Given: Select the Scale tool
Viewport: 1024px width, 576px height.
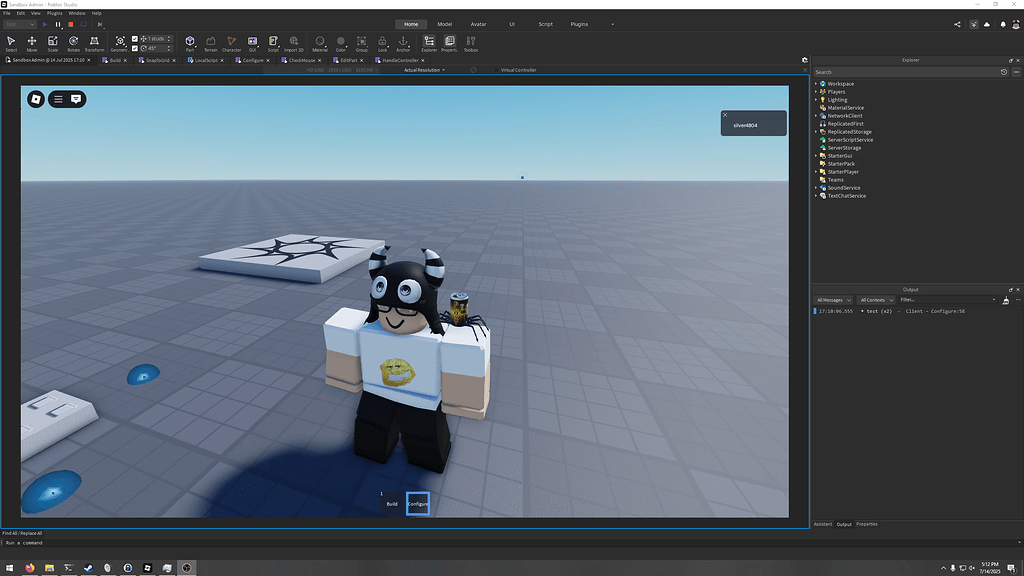Looking at the screenshot, I should pyautogui.click(x=53, y=41).
